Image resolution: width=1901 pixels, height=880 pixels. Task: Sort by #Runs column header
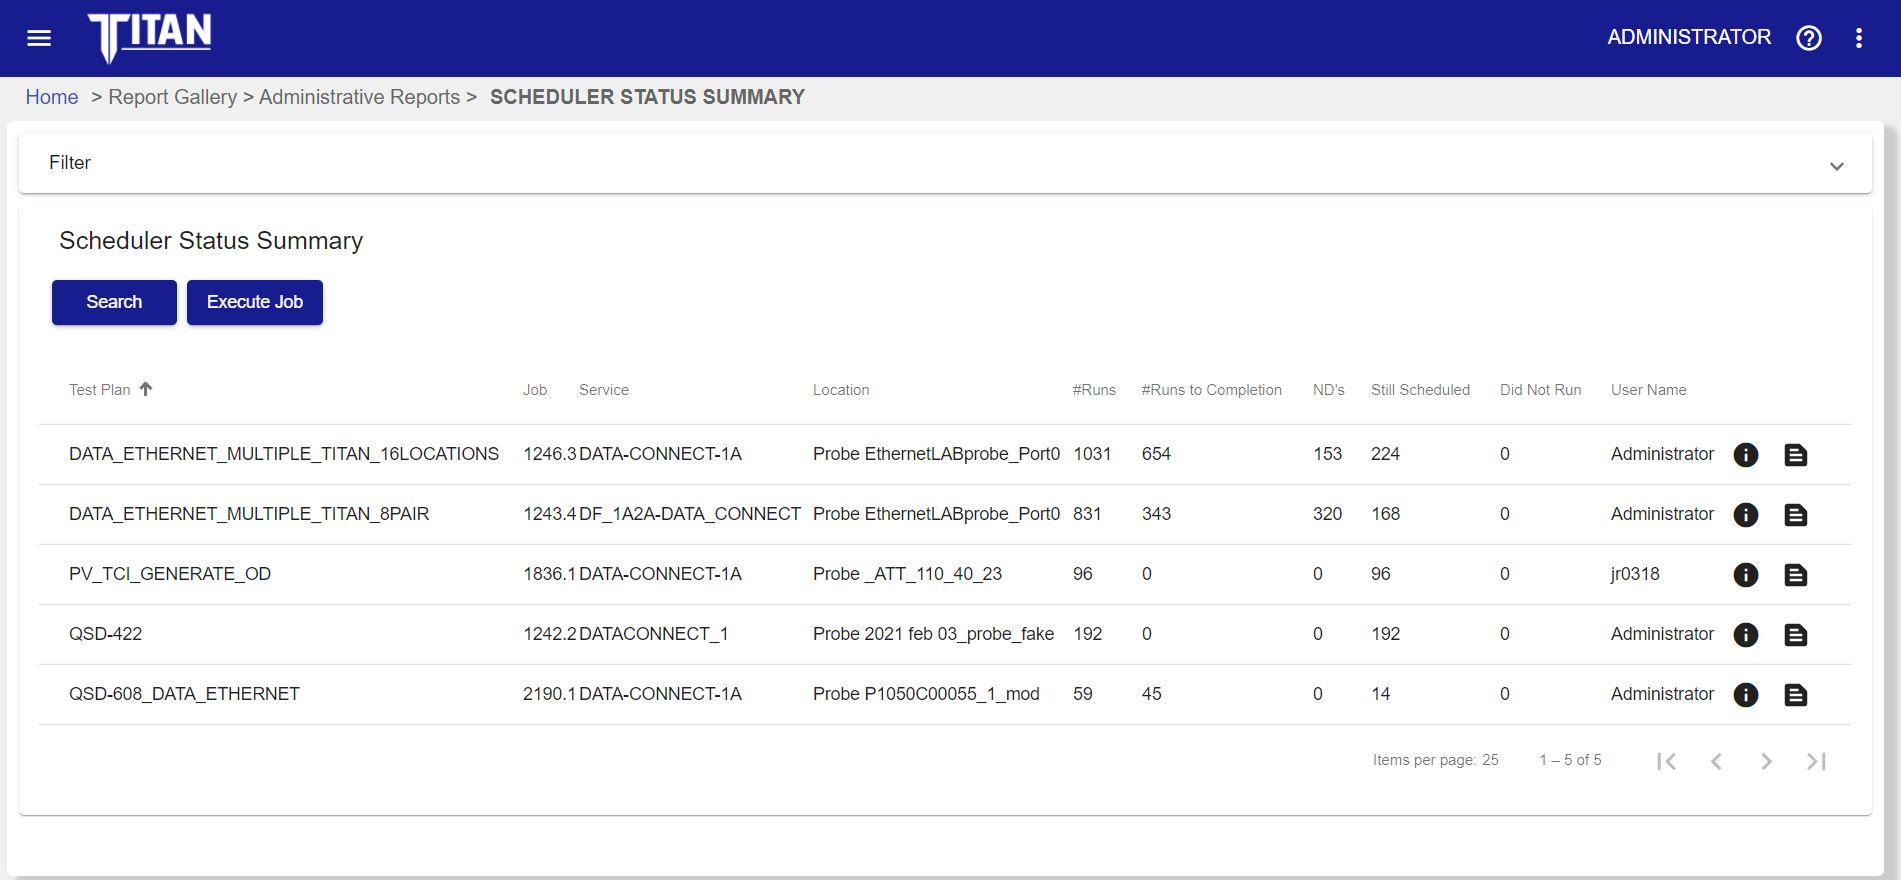(1094, 390)
